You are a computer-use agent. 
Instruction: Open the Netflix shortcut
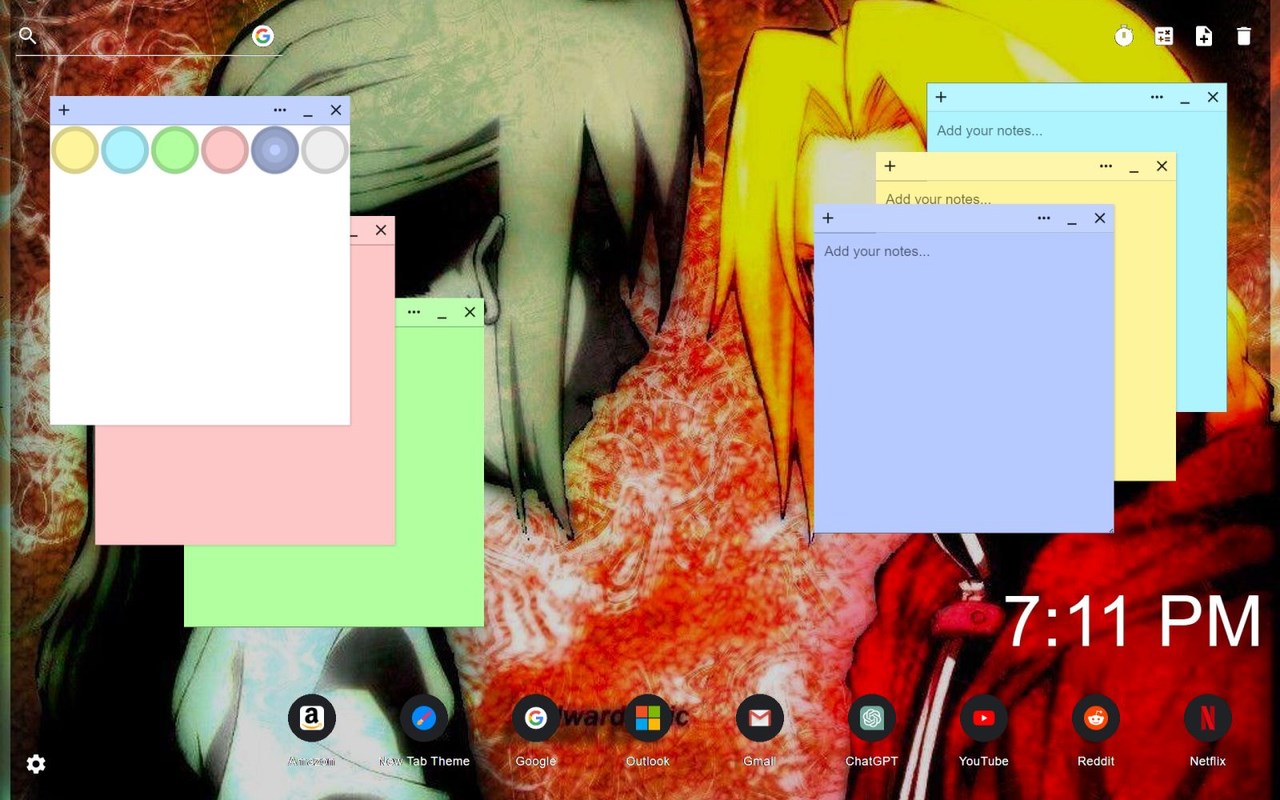click(1208, 718)
